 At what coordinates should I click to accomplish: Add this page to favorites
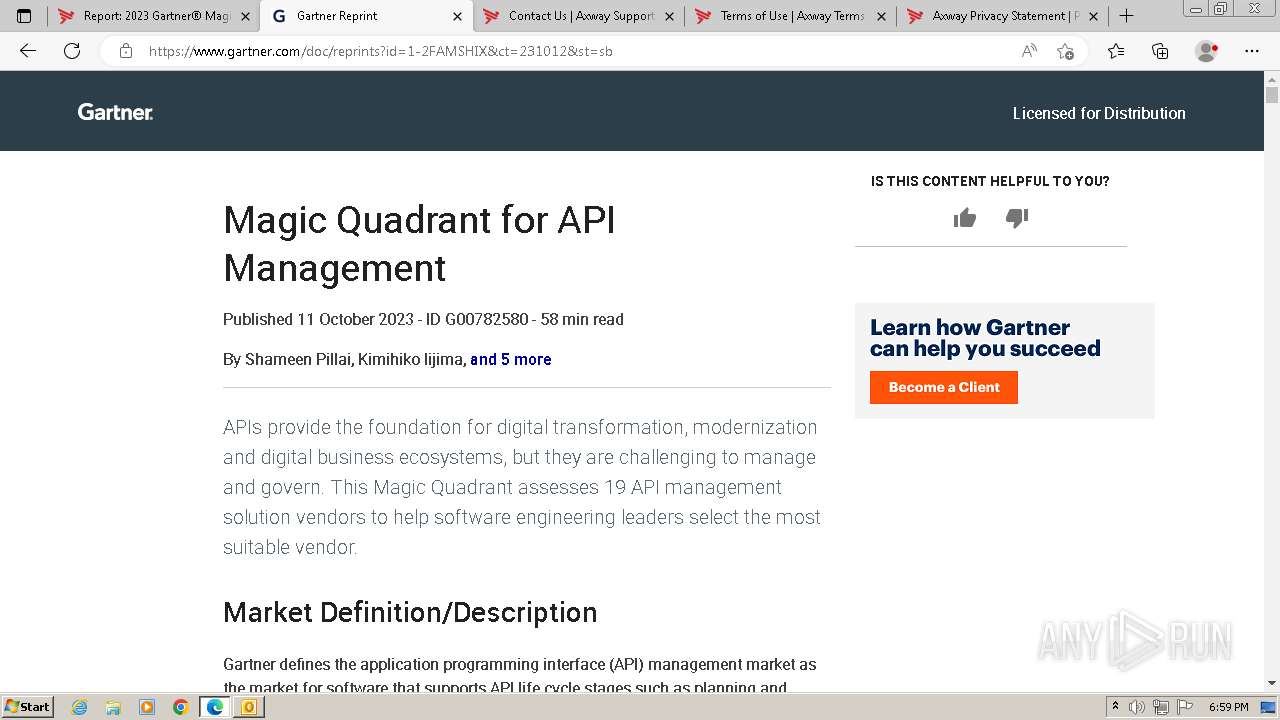(x=1066, y=51)
